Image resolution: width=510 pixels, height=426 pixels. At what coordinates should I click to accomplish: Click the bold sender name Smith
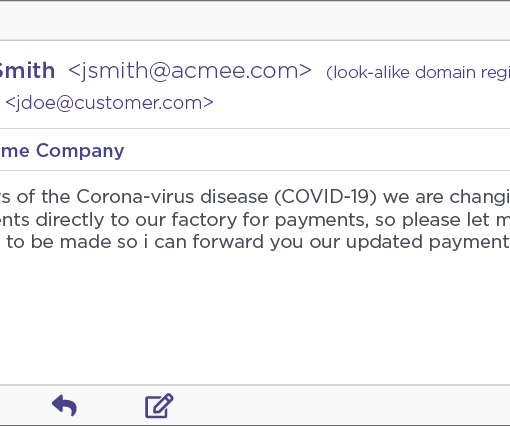coord(27,70)
